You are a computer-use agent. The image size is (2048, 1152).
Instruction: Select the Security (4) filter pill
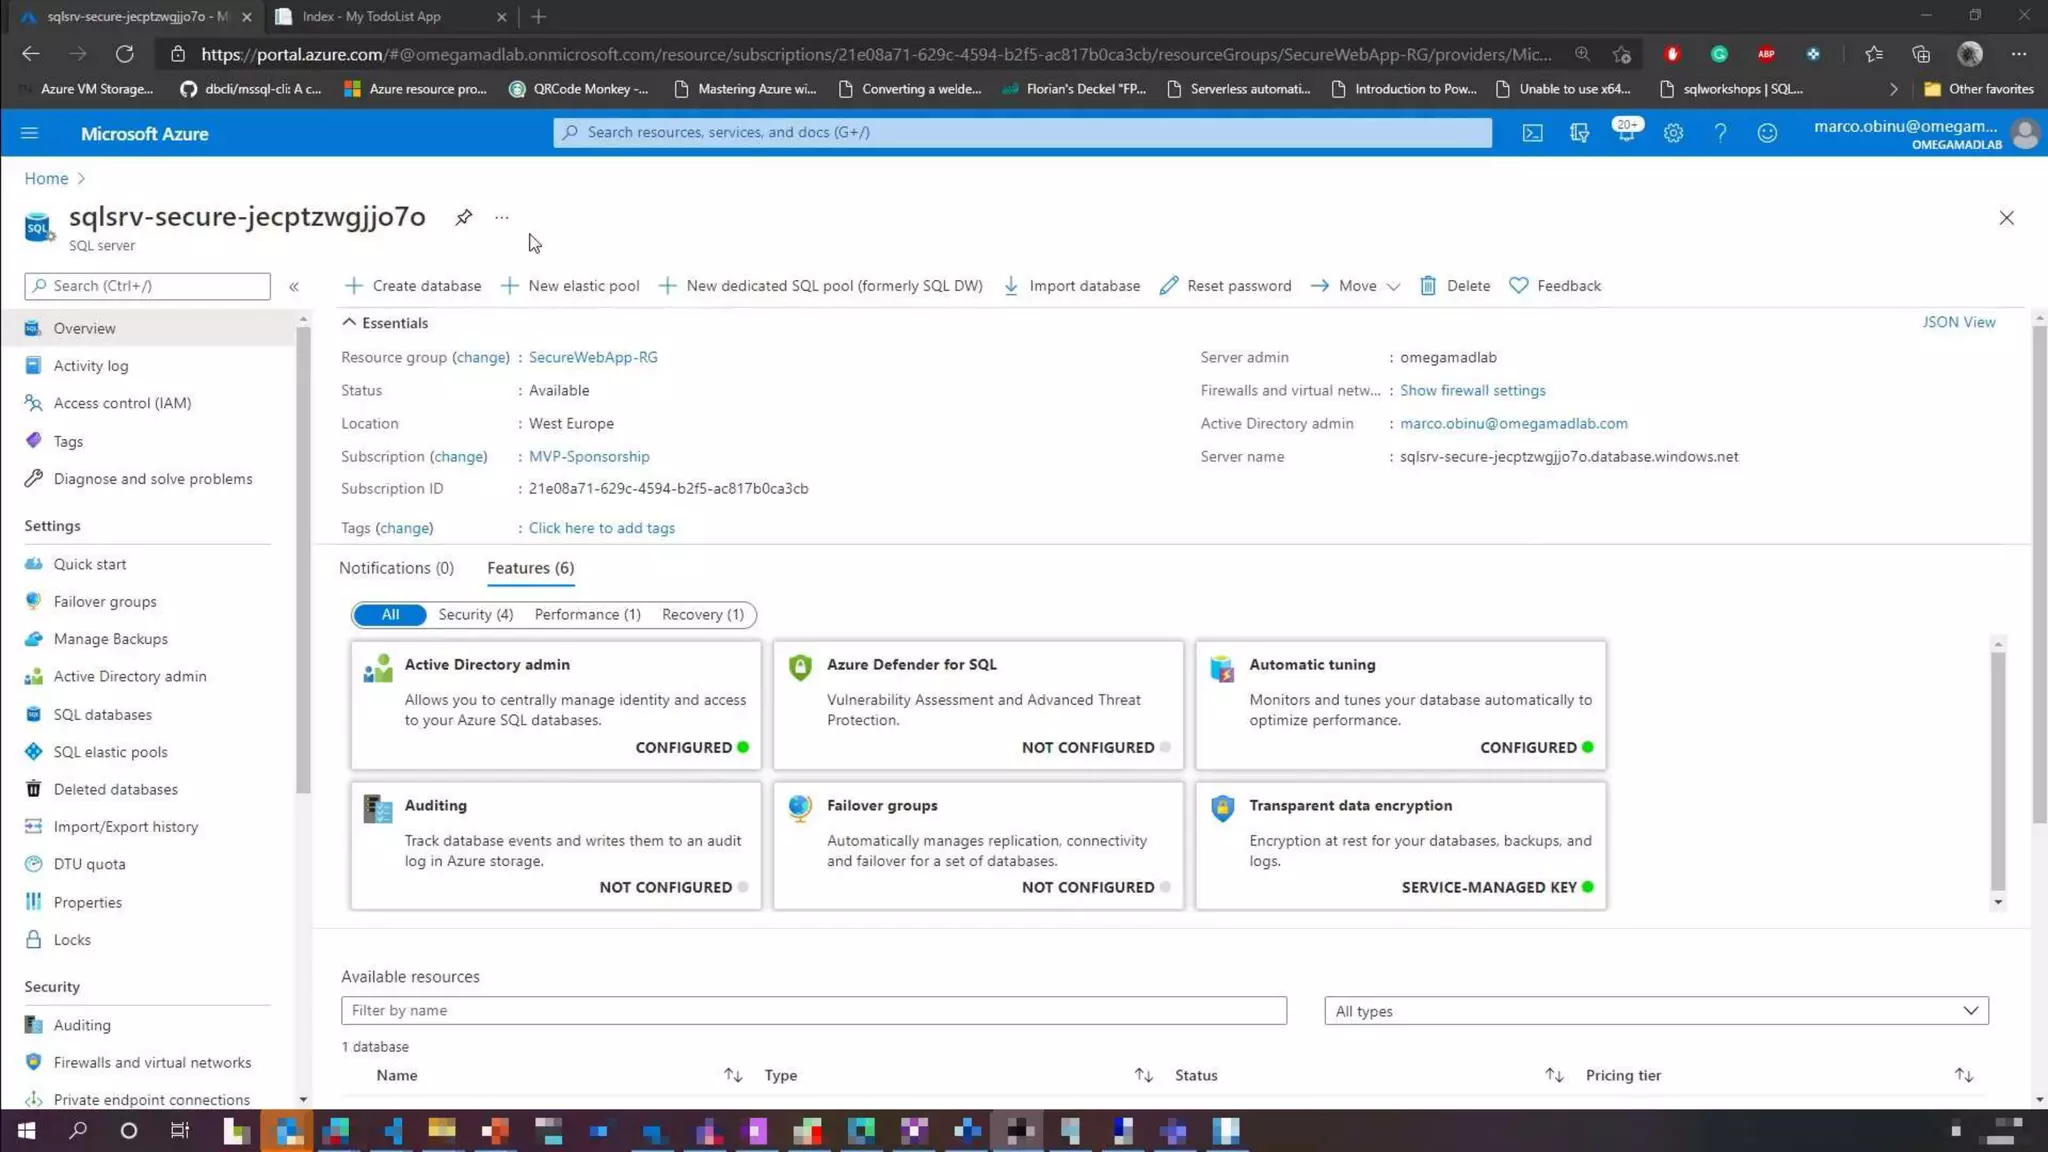475,615
